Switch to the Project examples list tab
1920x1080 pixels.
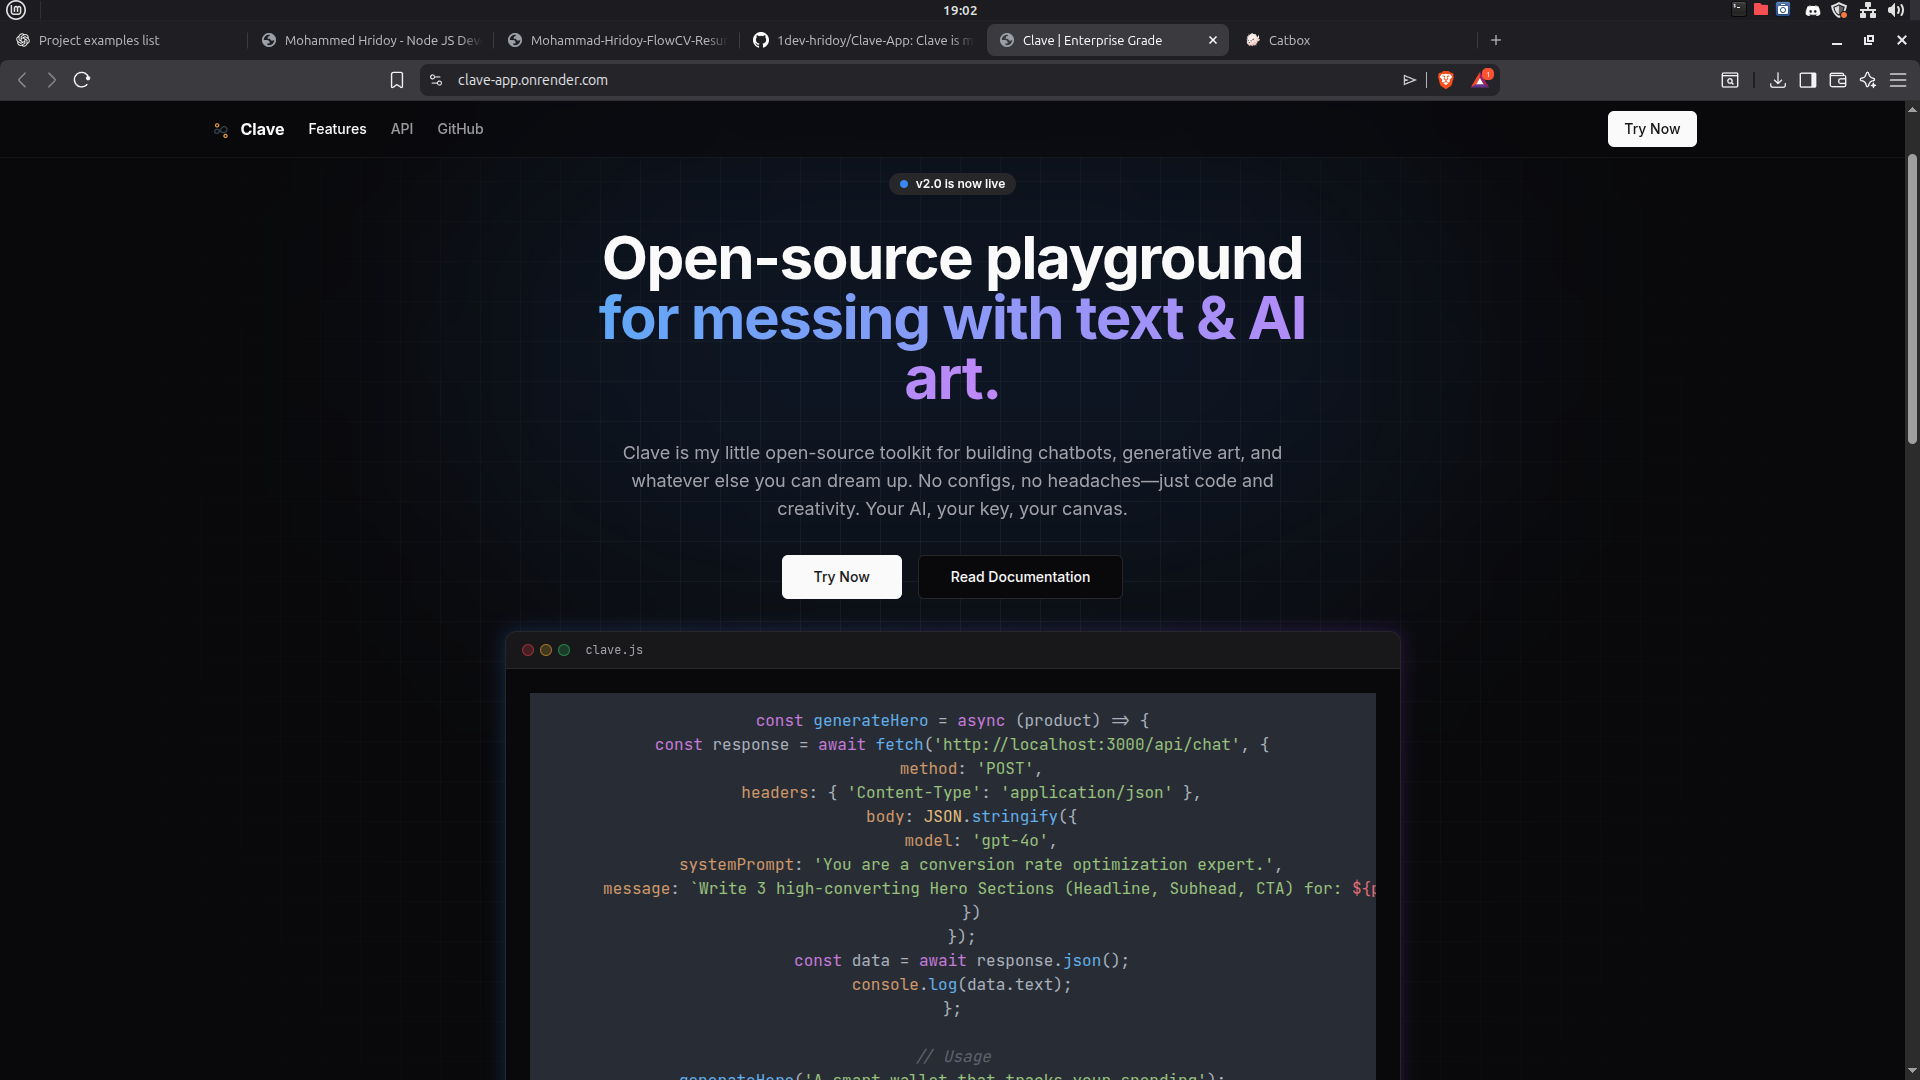coord(99,40)
